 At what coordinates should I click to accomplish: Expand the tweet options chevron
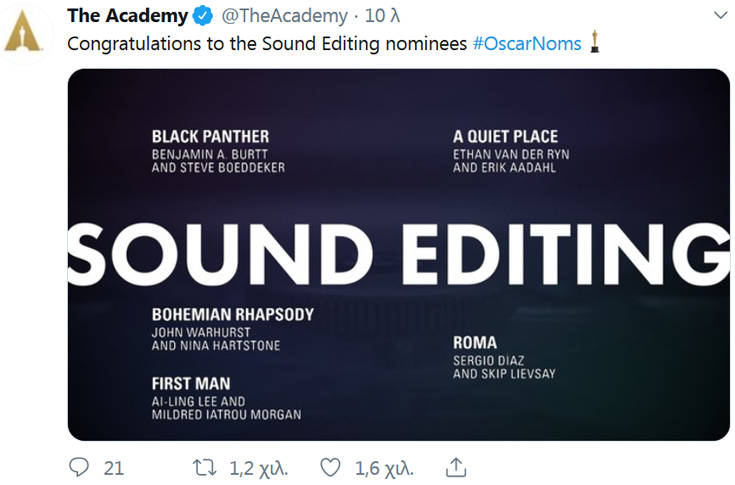(720, 15)
